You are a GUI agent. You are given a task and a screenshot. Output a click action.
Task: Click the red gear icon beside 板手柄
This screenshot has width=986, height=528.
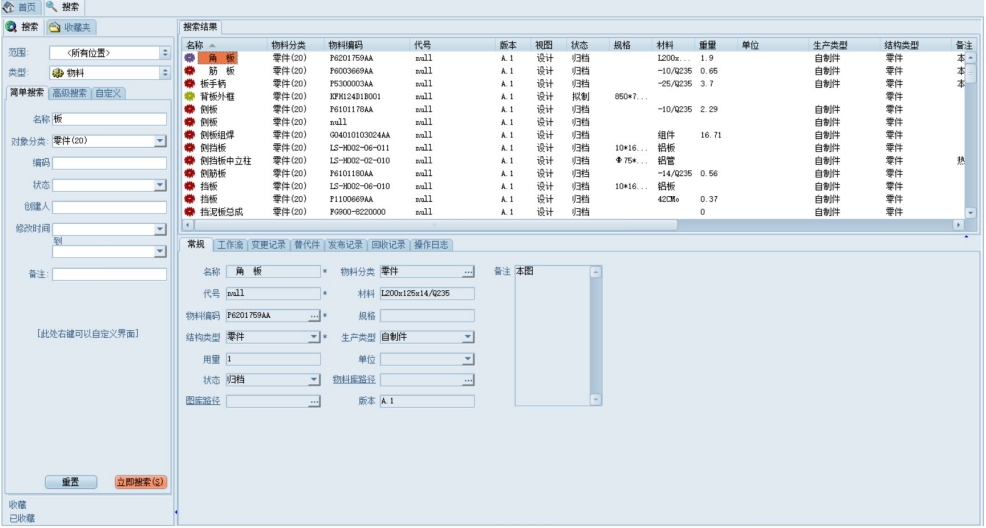190,84
